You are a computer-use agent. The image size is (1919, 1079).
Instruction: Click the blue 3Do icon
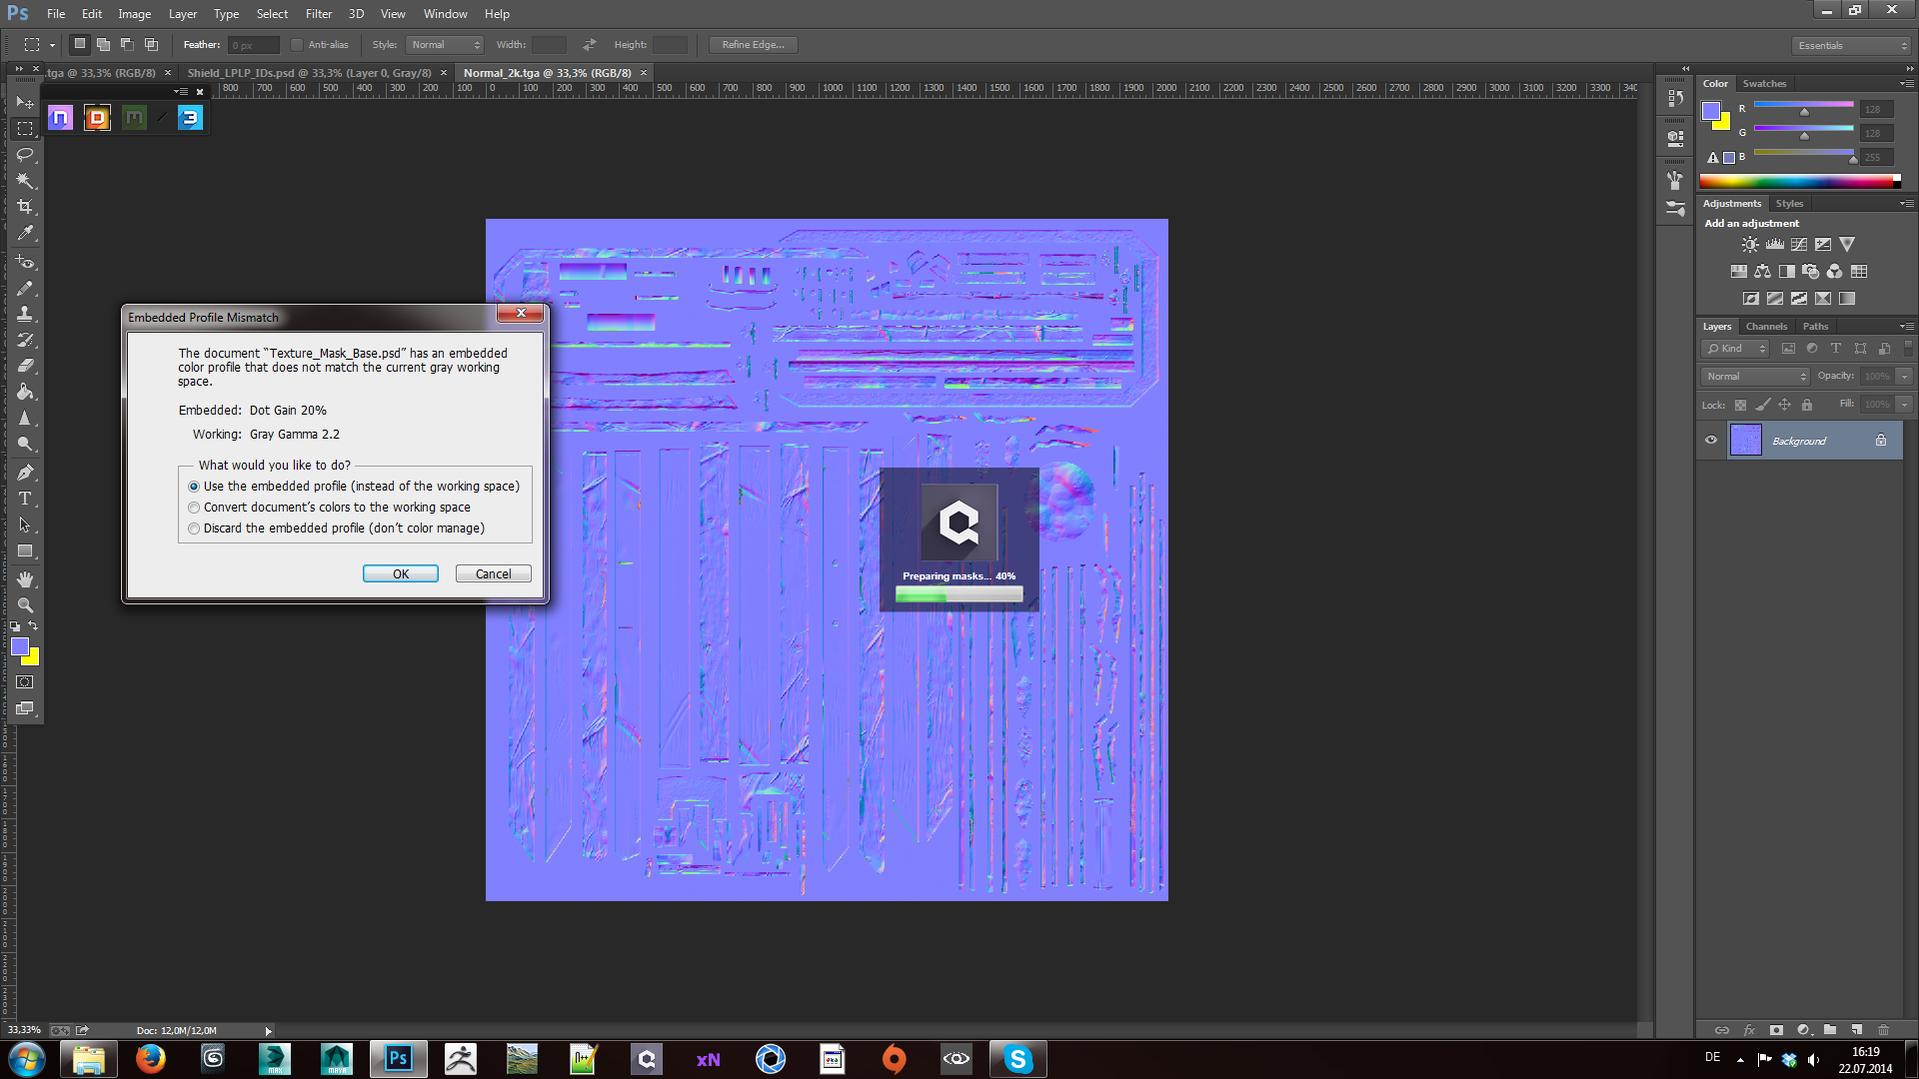click(x=190, y=118)
